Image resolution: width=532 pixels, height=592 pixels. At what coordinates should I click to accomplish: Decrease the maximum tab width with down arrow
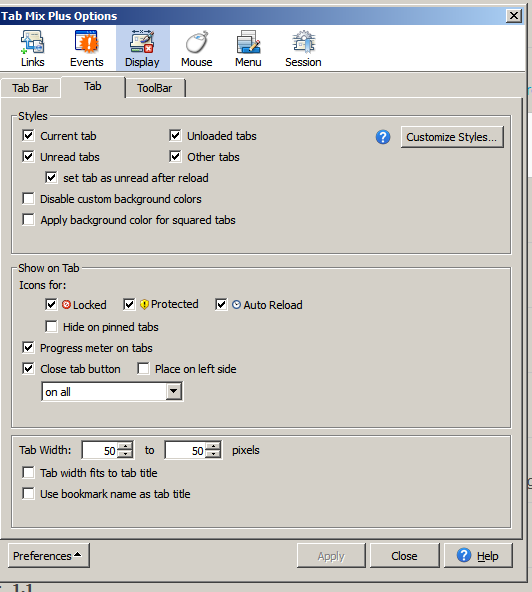pos(213,454)
